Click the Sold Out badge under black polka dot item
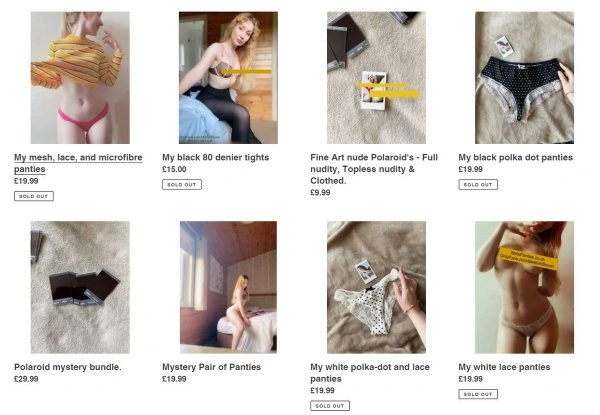Viewport: 600px width, 415px height. pyautogui.click(x=478, y=185)
